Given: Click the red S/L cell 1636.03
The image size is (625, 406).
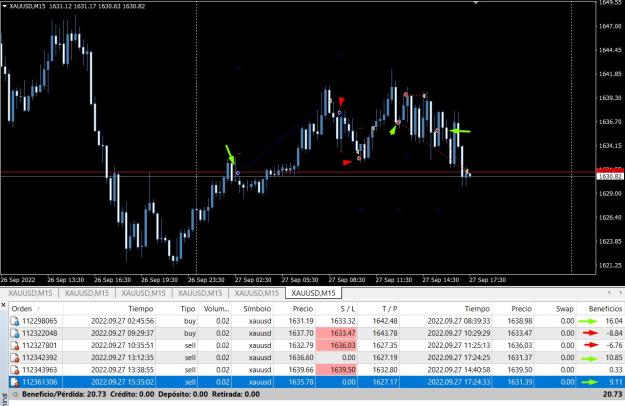Looking at the screenshot, I should (x=336, y=345).
